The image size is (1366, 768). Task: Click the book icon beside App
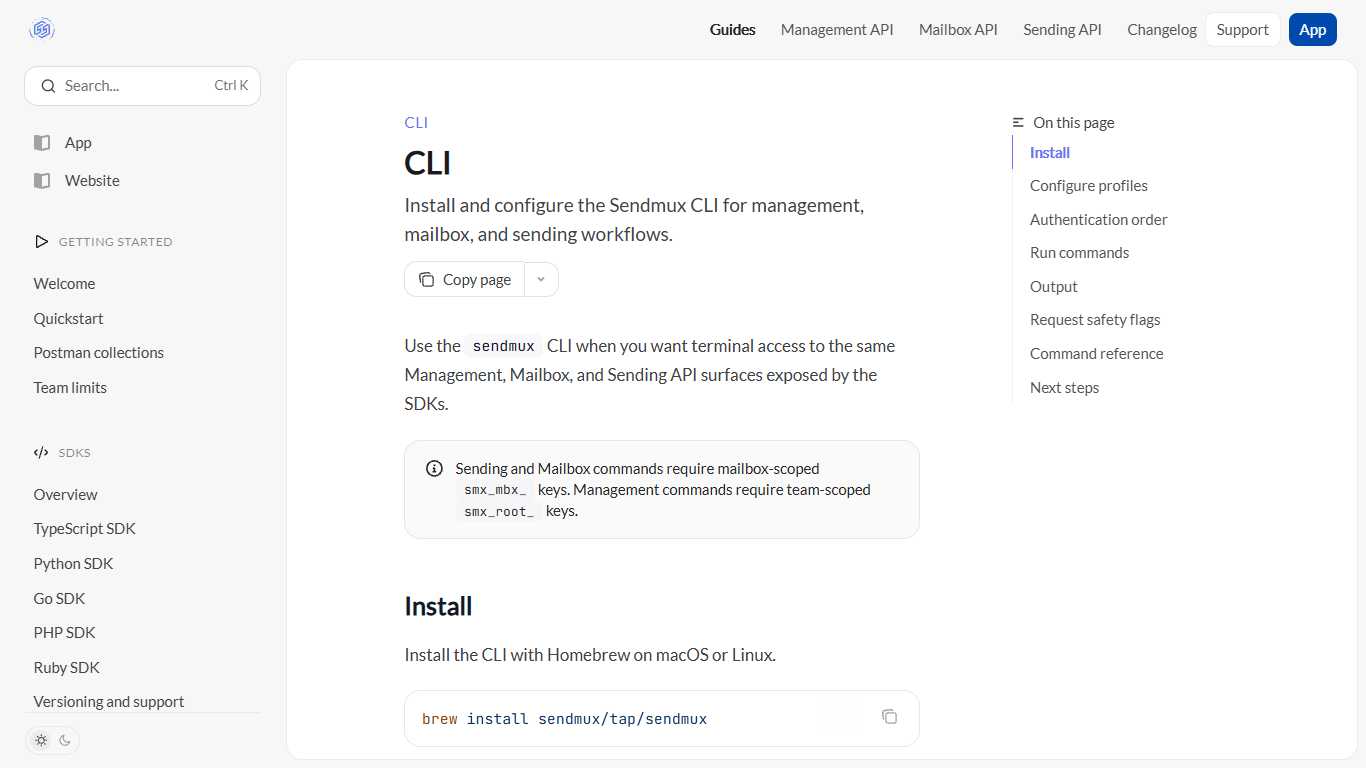(42, 143)
